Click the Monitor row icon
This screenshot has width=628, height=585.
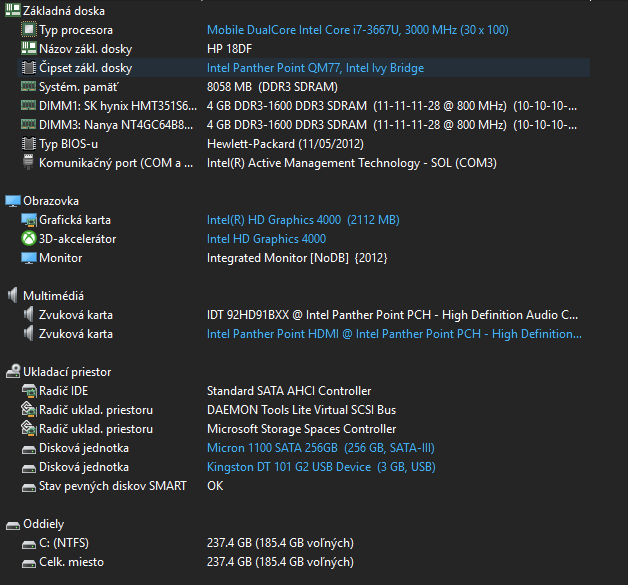(28, 258)
